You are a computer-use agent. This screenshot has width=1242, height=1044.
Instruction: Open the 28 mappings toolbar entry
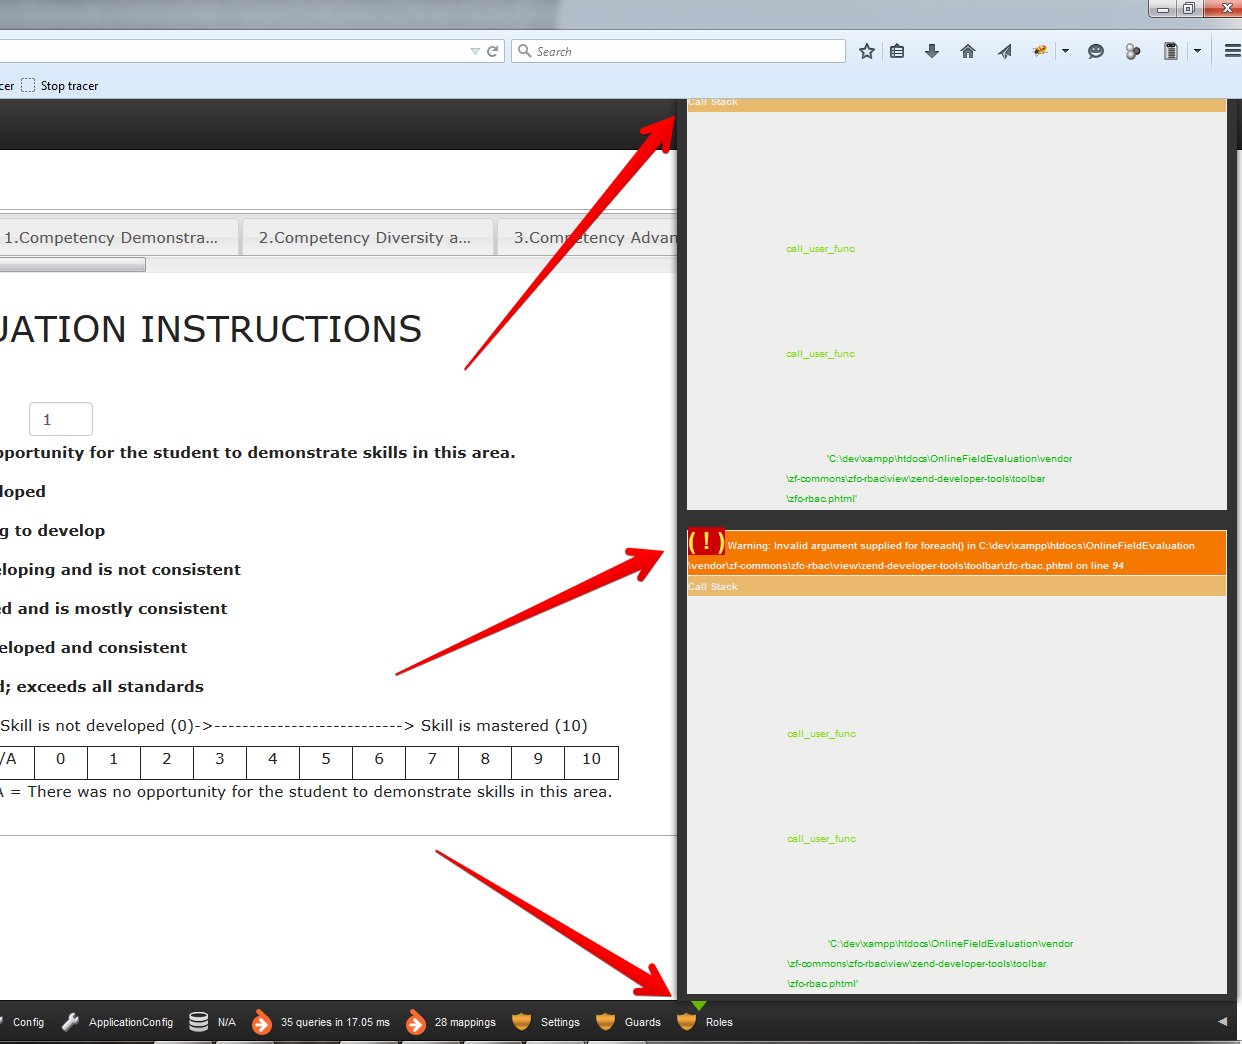465,1022
